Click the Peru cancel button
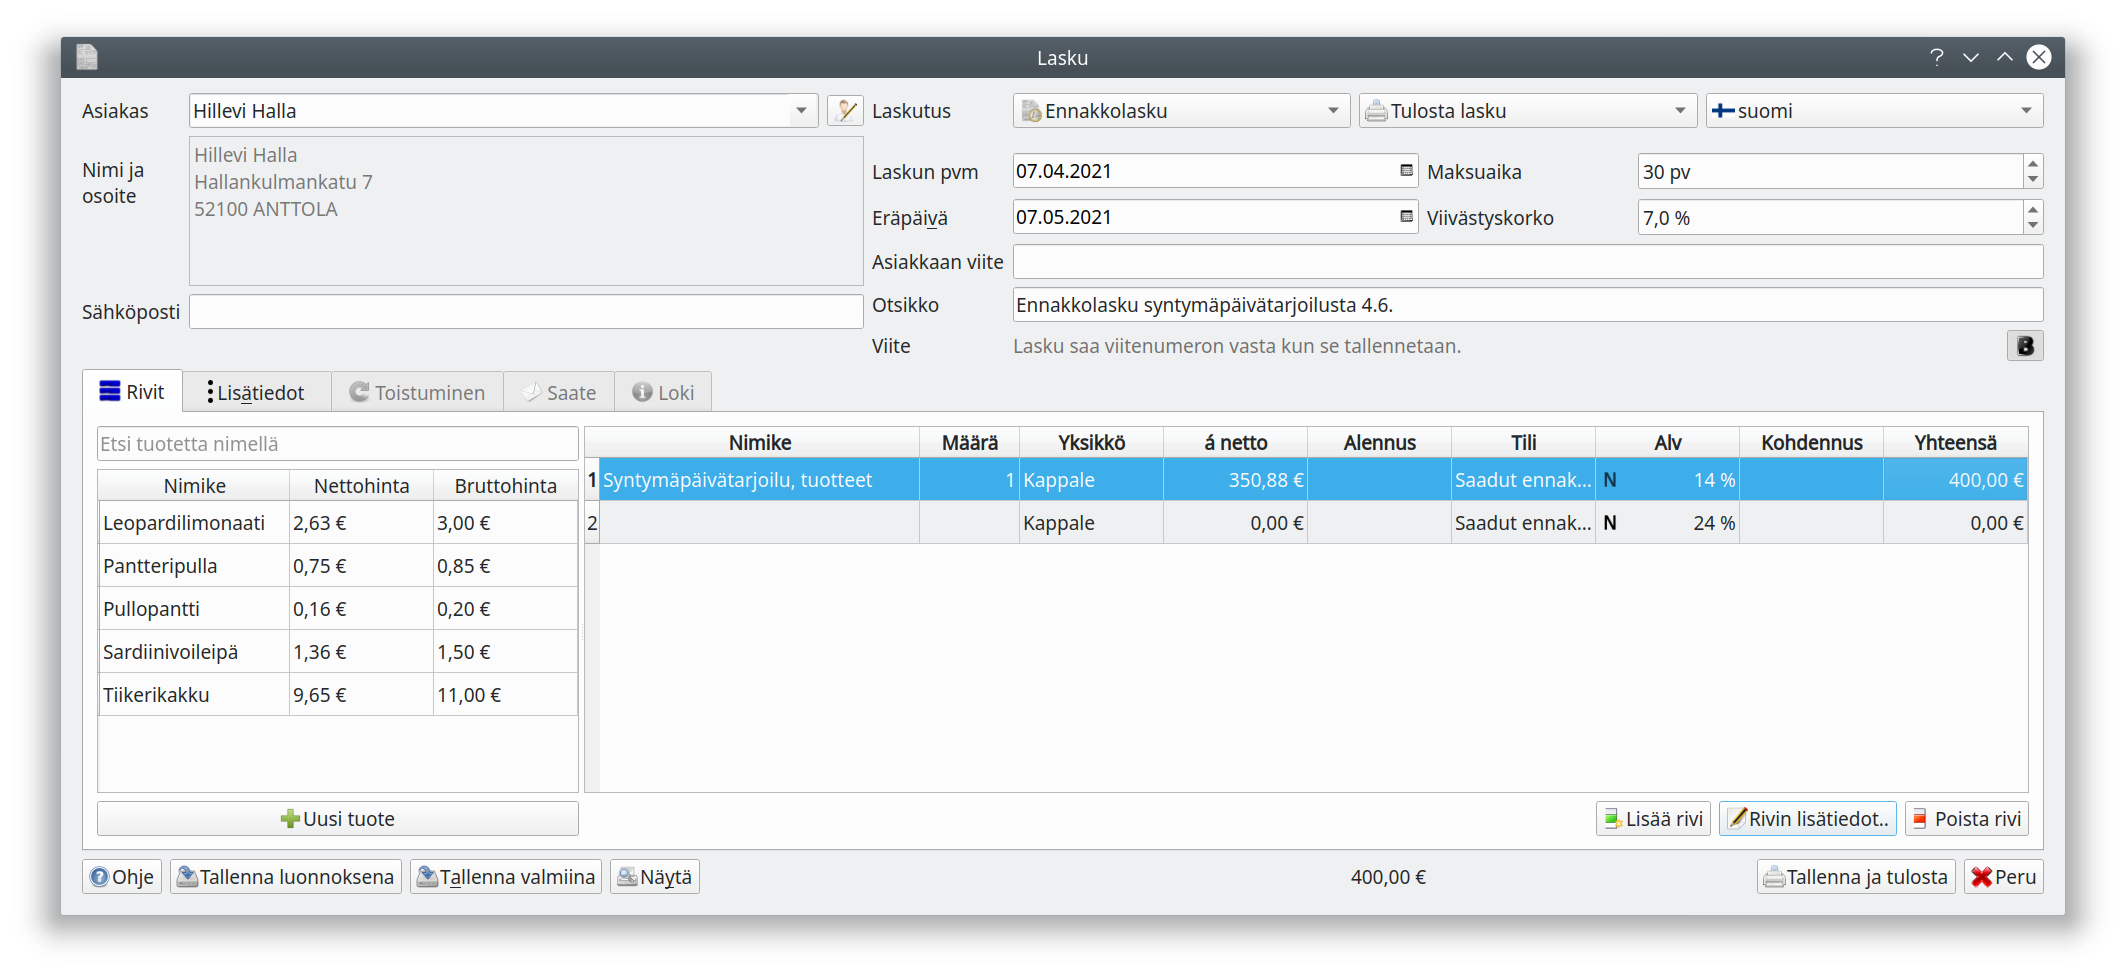Image resolution: width=2126 pixels, height=976 pixels. 2004,877
